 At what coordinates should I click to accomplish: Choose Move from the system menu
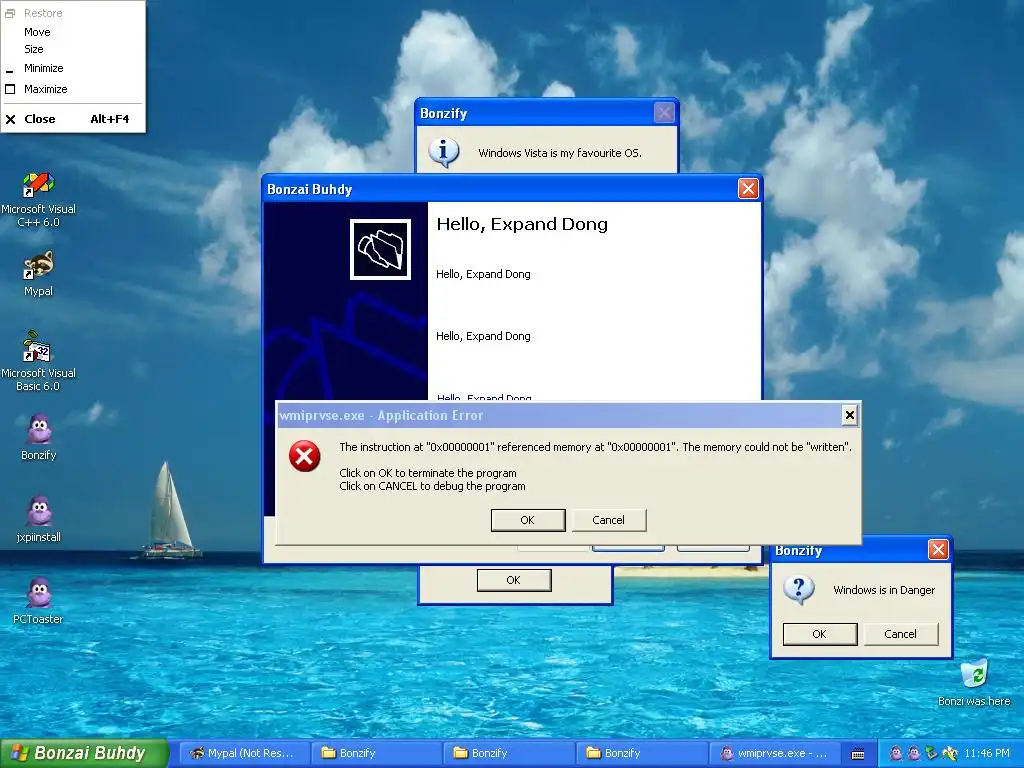[x=73, y=32]
